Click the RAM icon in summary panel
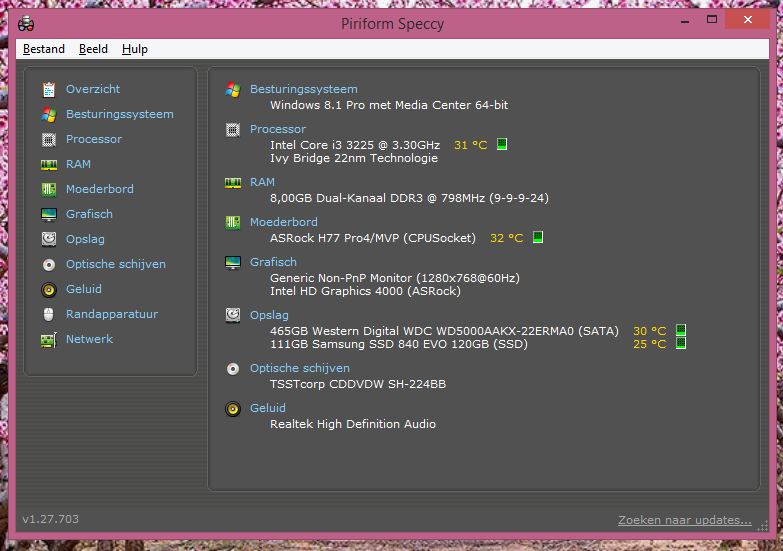Screen dimensions: 783x551 (x=233, y=183)
